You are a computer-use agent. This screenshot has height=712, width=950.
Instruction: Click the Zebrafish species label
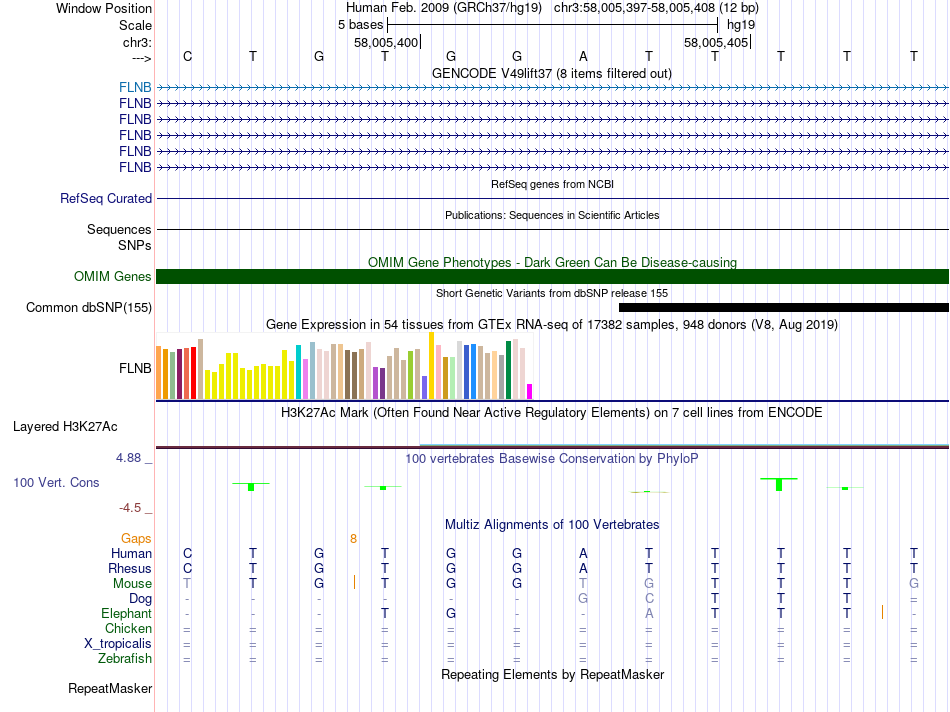[125, 658]
